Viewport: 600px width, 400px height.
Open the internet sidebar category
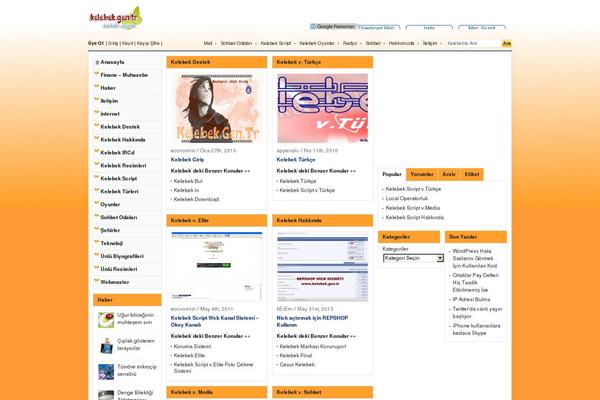pos(110,114)
